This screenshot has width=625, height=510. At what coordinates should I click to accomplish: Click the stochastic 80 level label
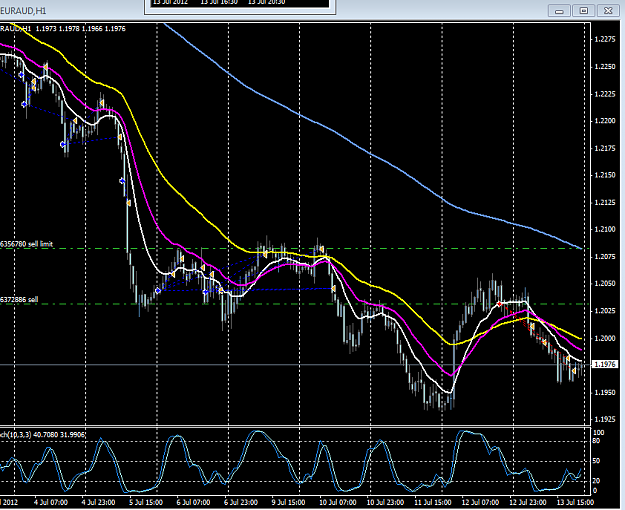[x=597, y=441]
